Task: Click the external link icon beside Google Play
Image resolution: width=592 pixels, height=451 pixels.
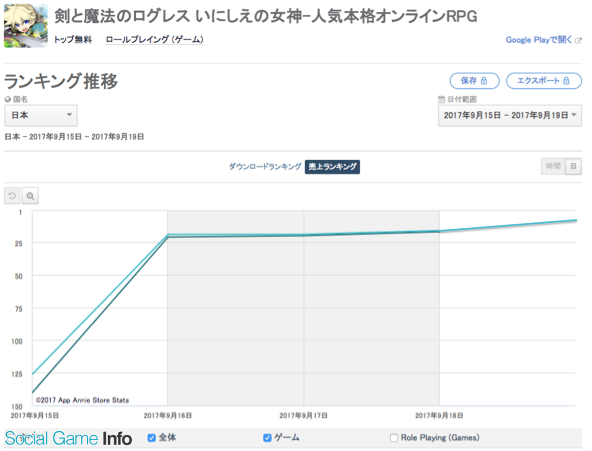Action: (x=578, y=40)
